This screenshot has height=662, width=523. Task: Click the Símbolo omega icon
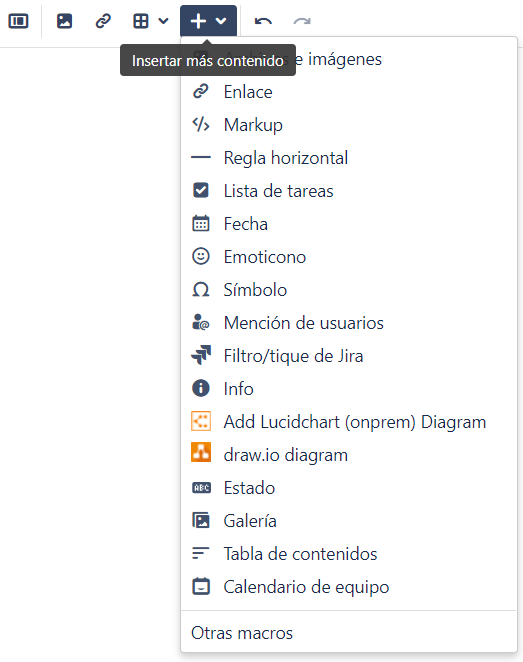[x=201, y=290]
